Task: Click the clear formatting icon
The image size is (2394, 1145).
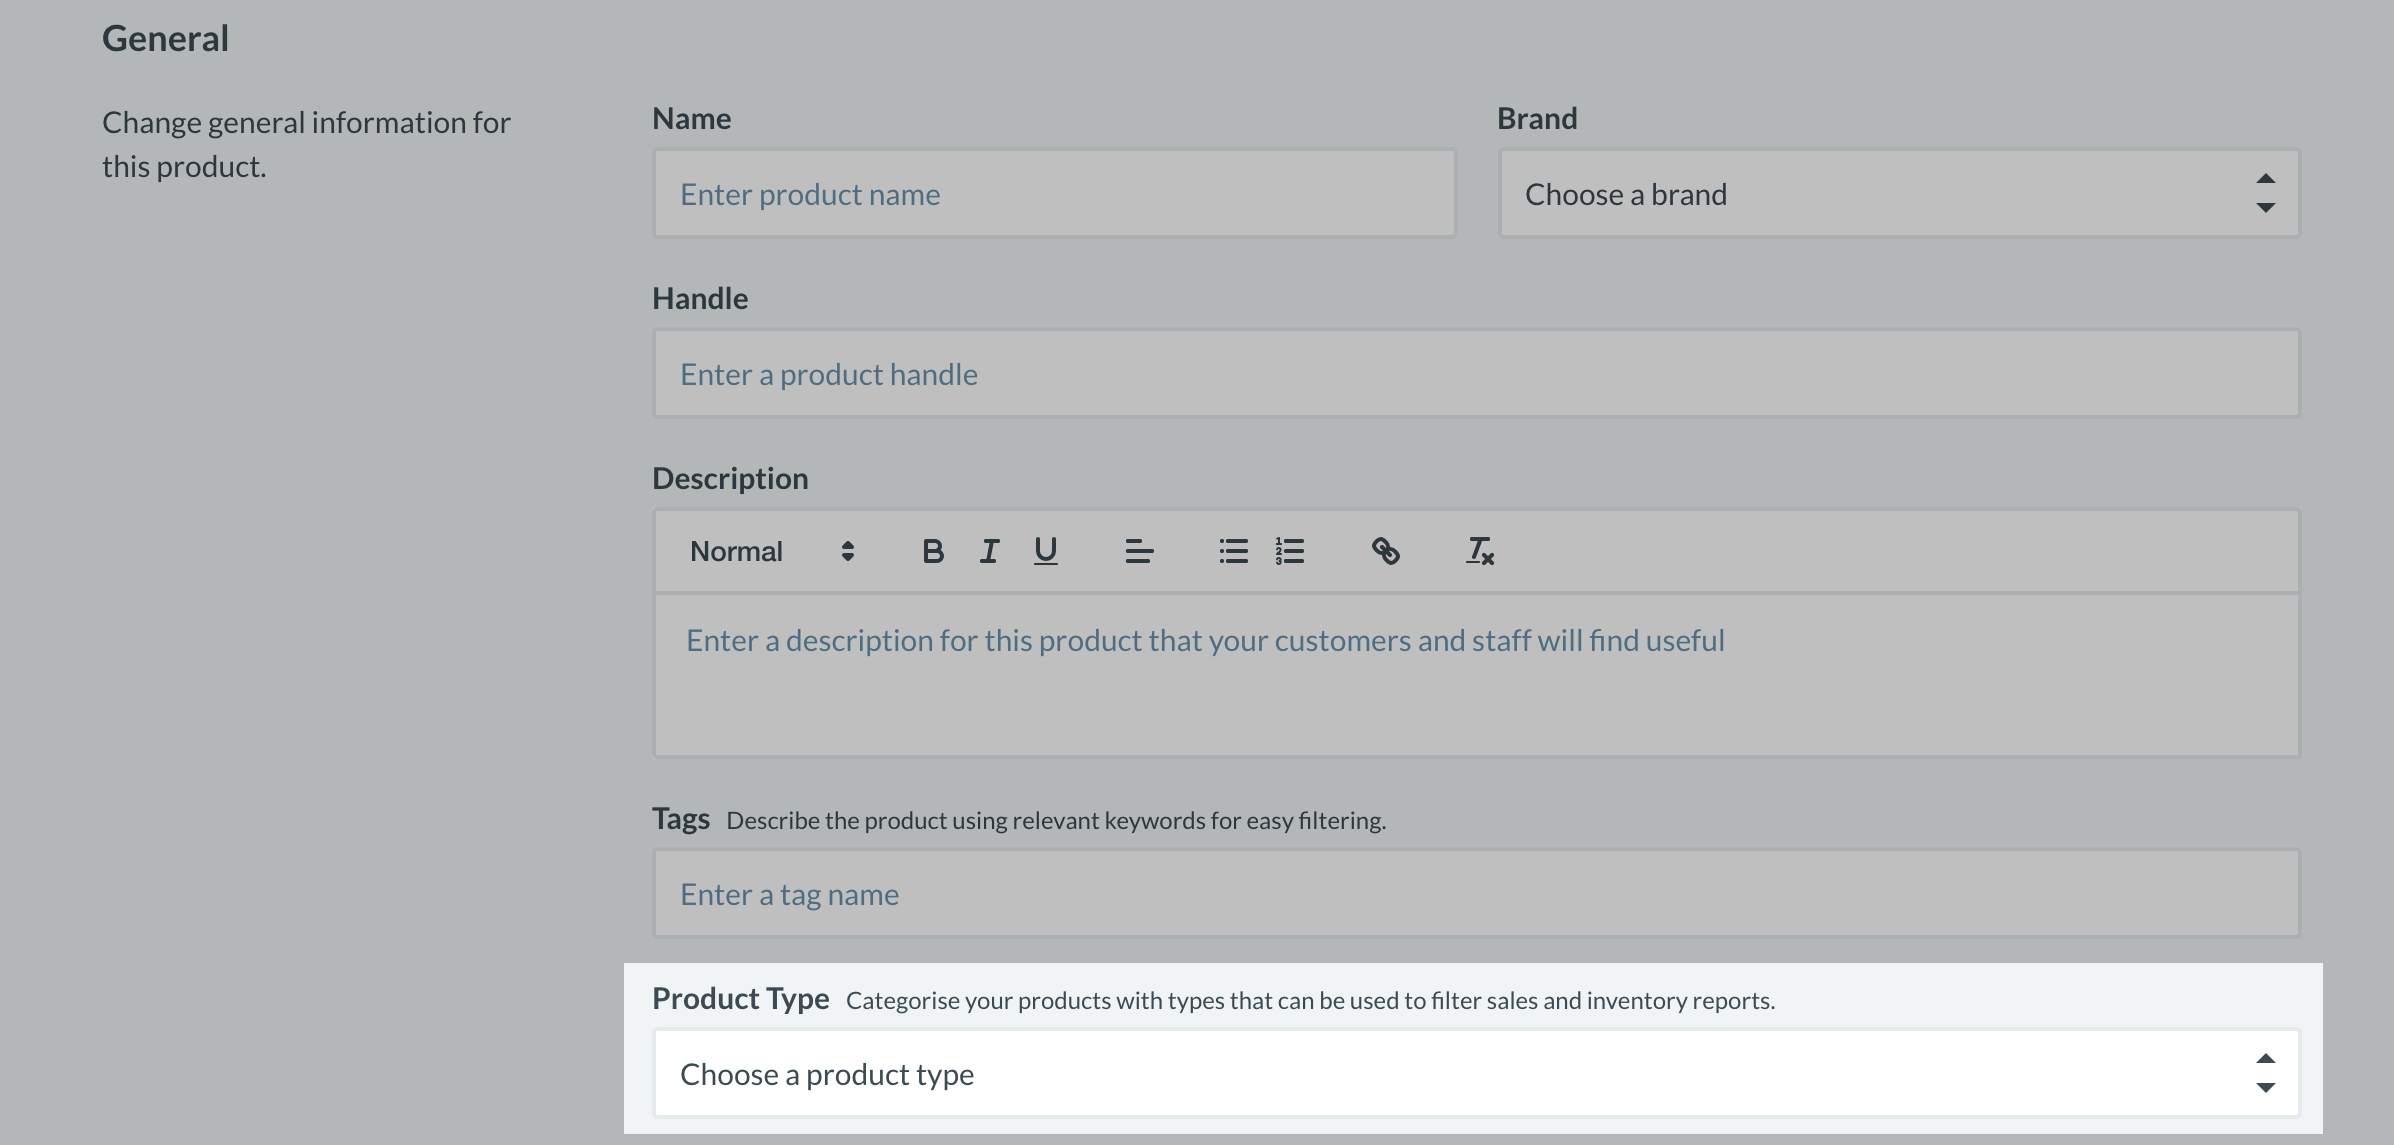Action: pos(1479,551)
